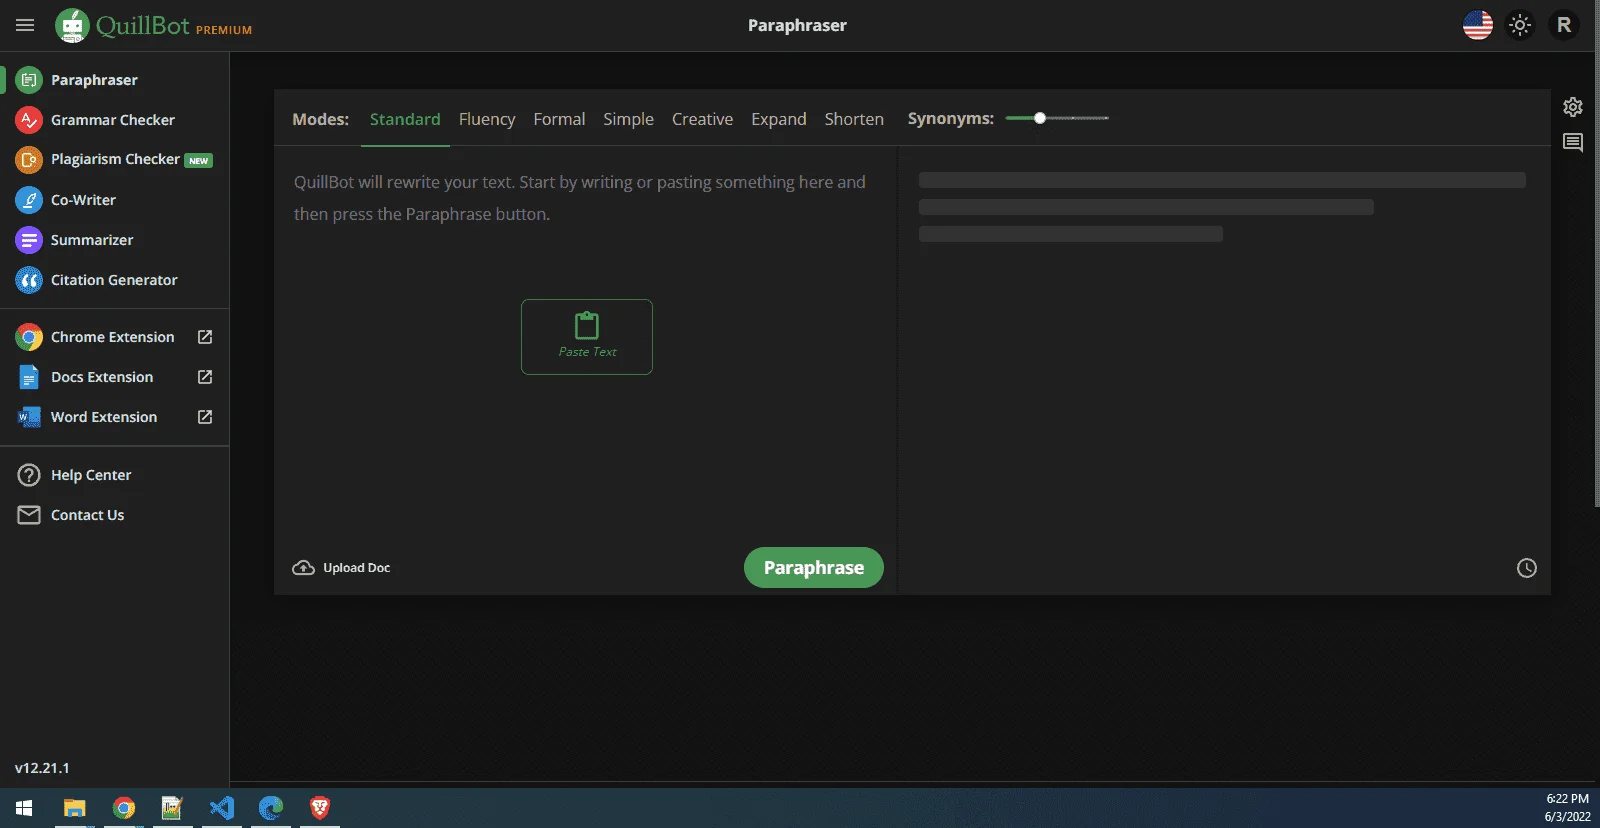Open Notepad++ from the taskbar

tap(173, 808)
